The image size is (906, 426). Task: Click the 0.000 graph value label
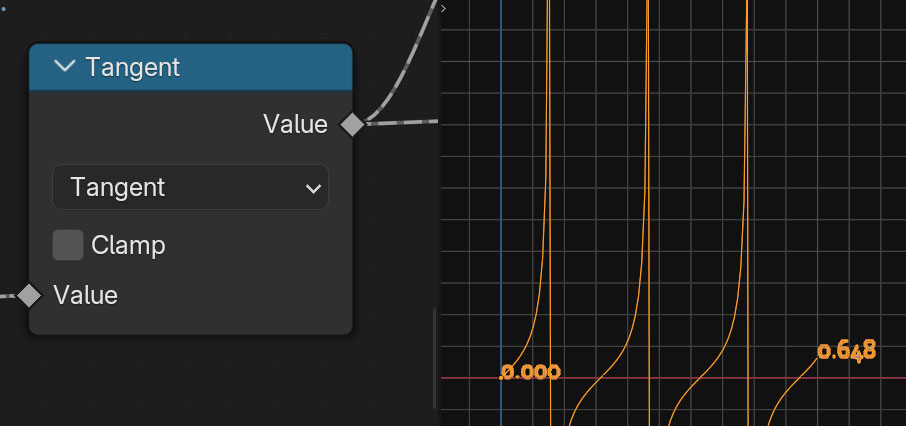(530, 372)
